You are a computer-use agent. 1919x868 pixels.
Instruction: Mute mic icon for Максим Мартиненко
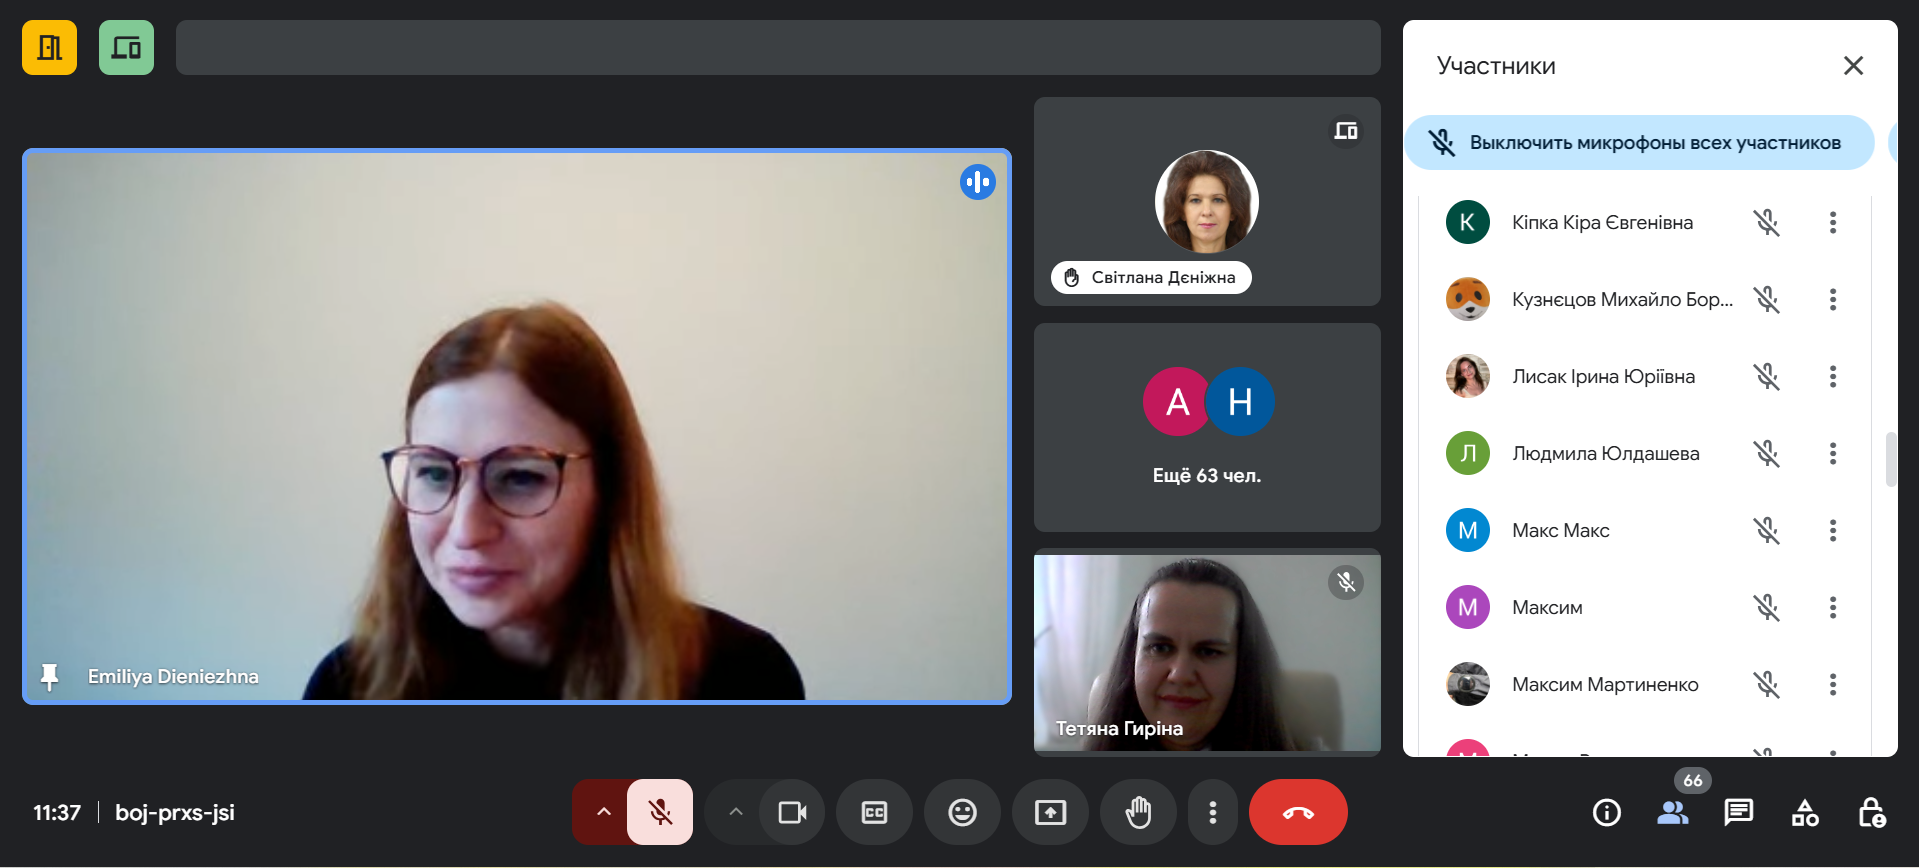pyautogui.click(x=1766, y=684)
